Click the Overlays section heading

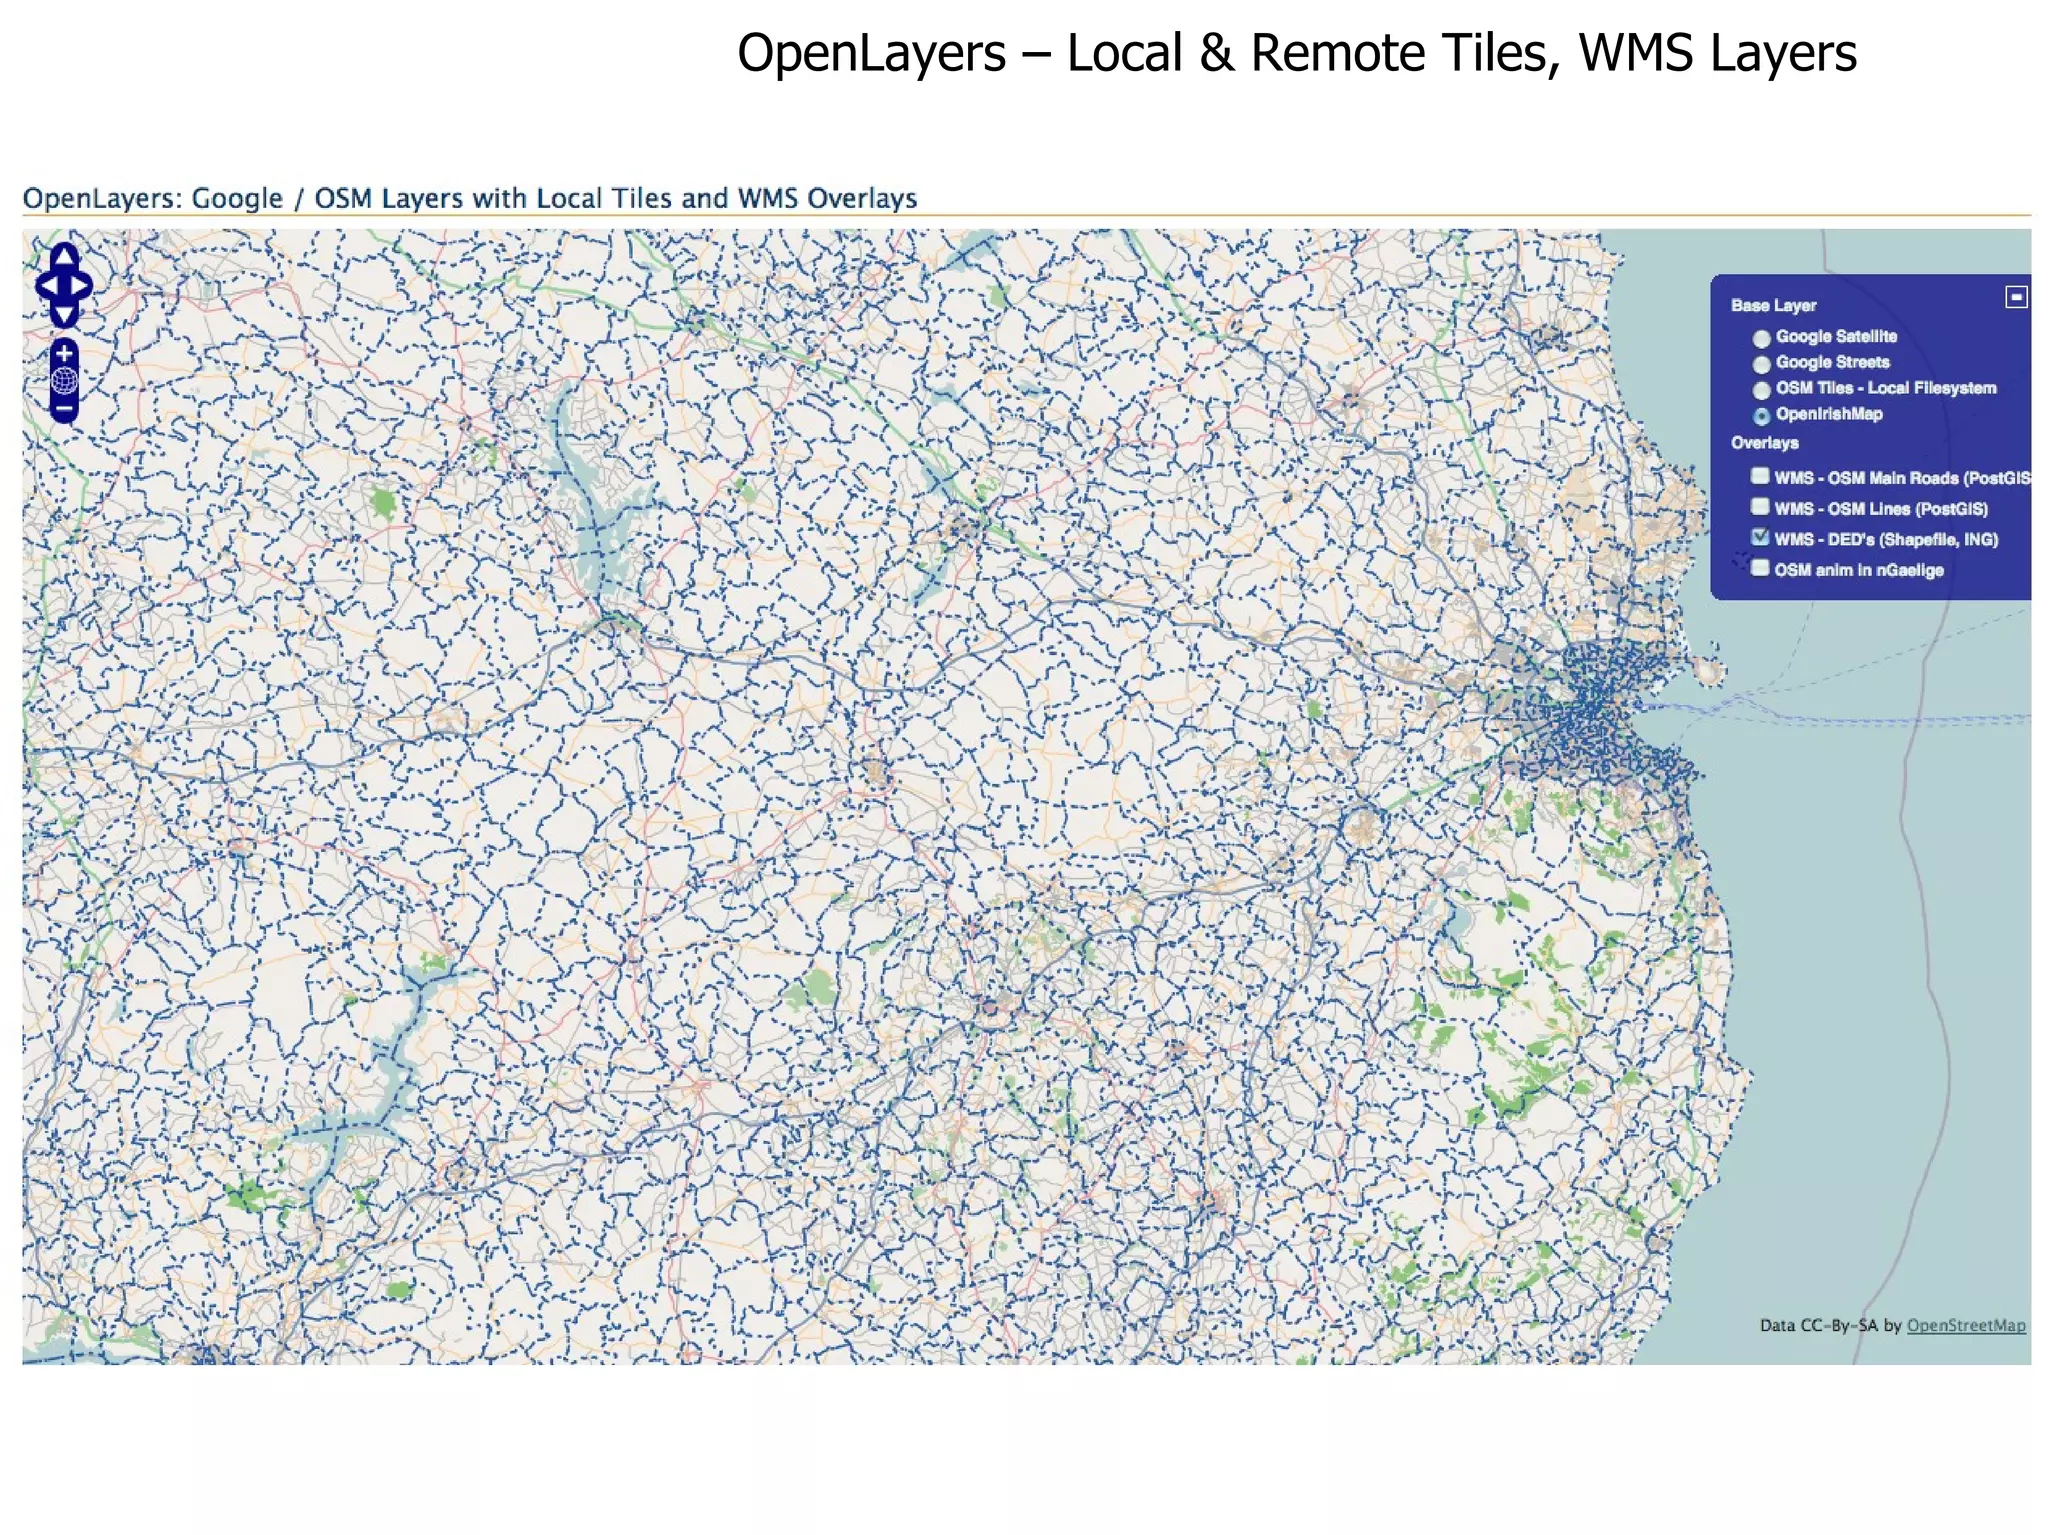(1764, 442)
